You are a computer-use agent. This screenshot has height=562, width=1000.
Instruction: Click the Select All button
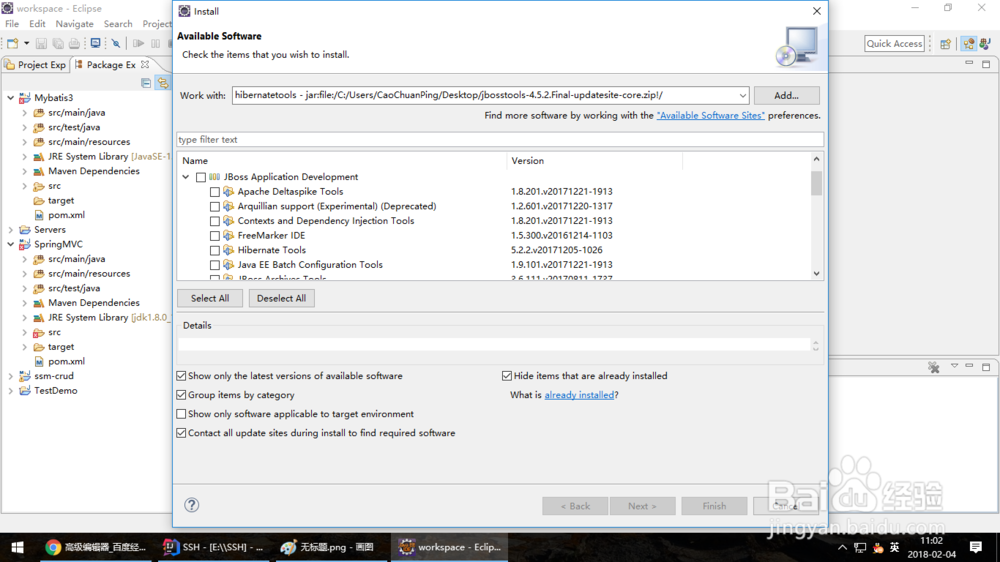210,299
